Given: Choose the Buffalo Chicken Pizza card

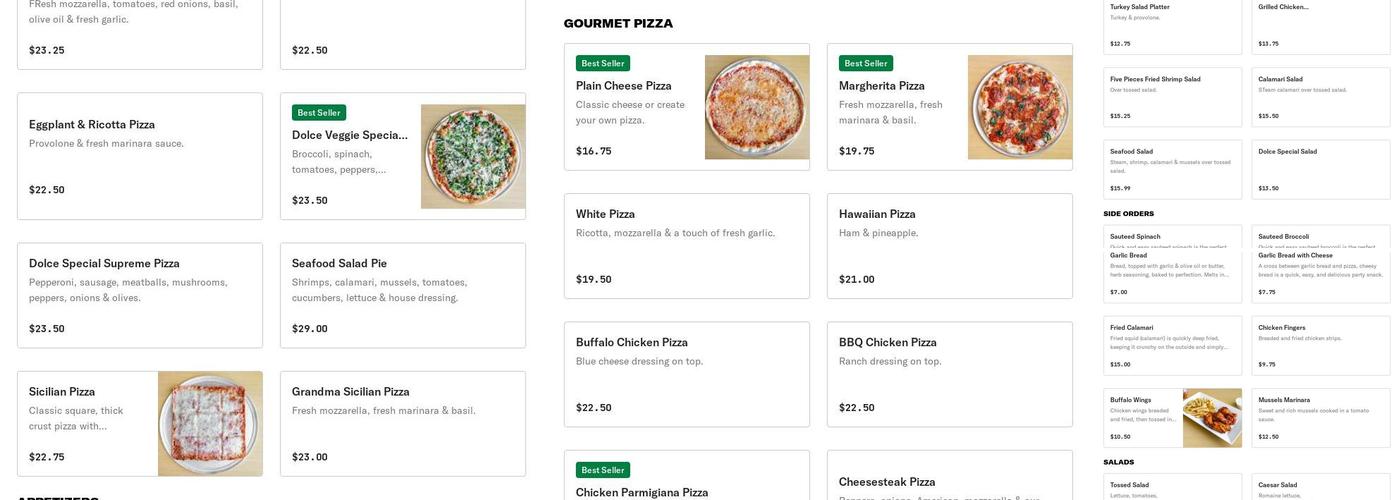Looking at the screenshot, I should [x=686, y=374].
